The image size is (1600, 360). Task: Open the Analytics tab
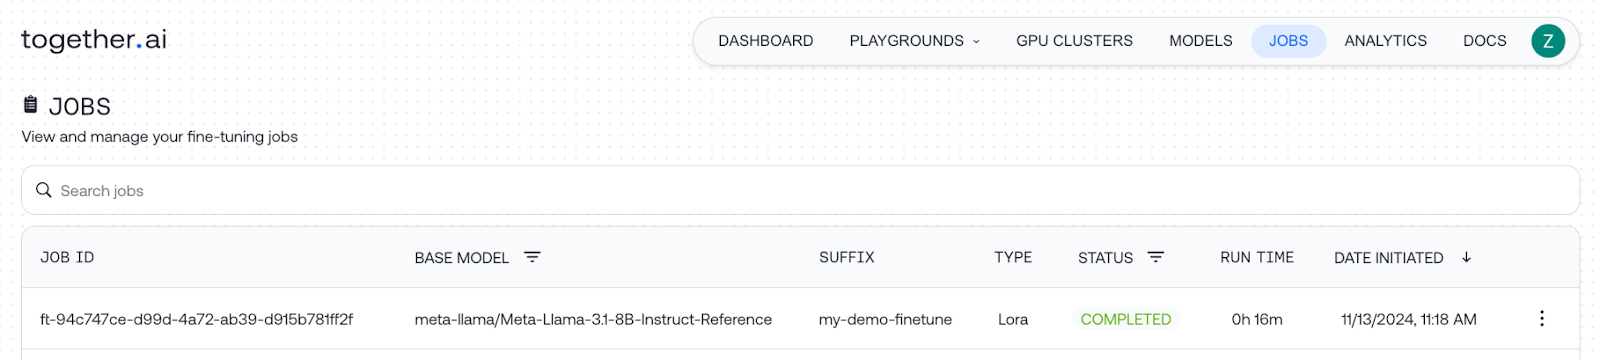coord(1385,41)
